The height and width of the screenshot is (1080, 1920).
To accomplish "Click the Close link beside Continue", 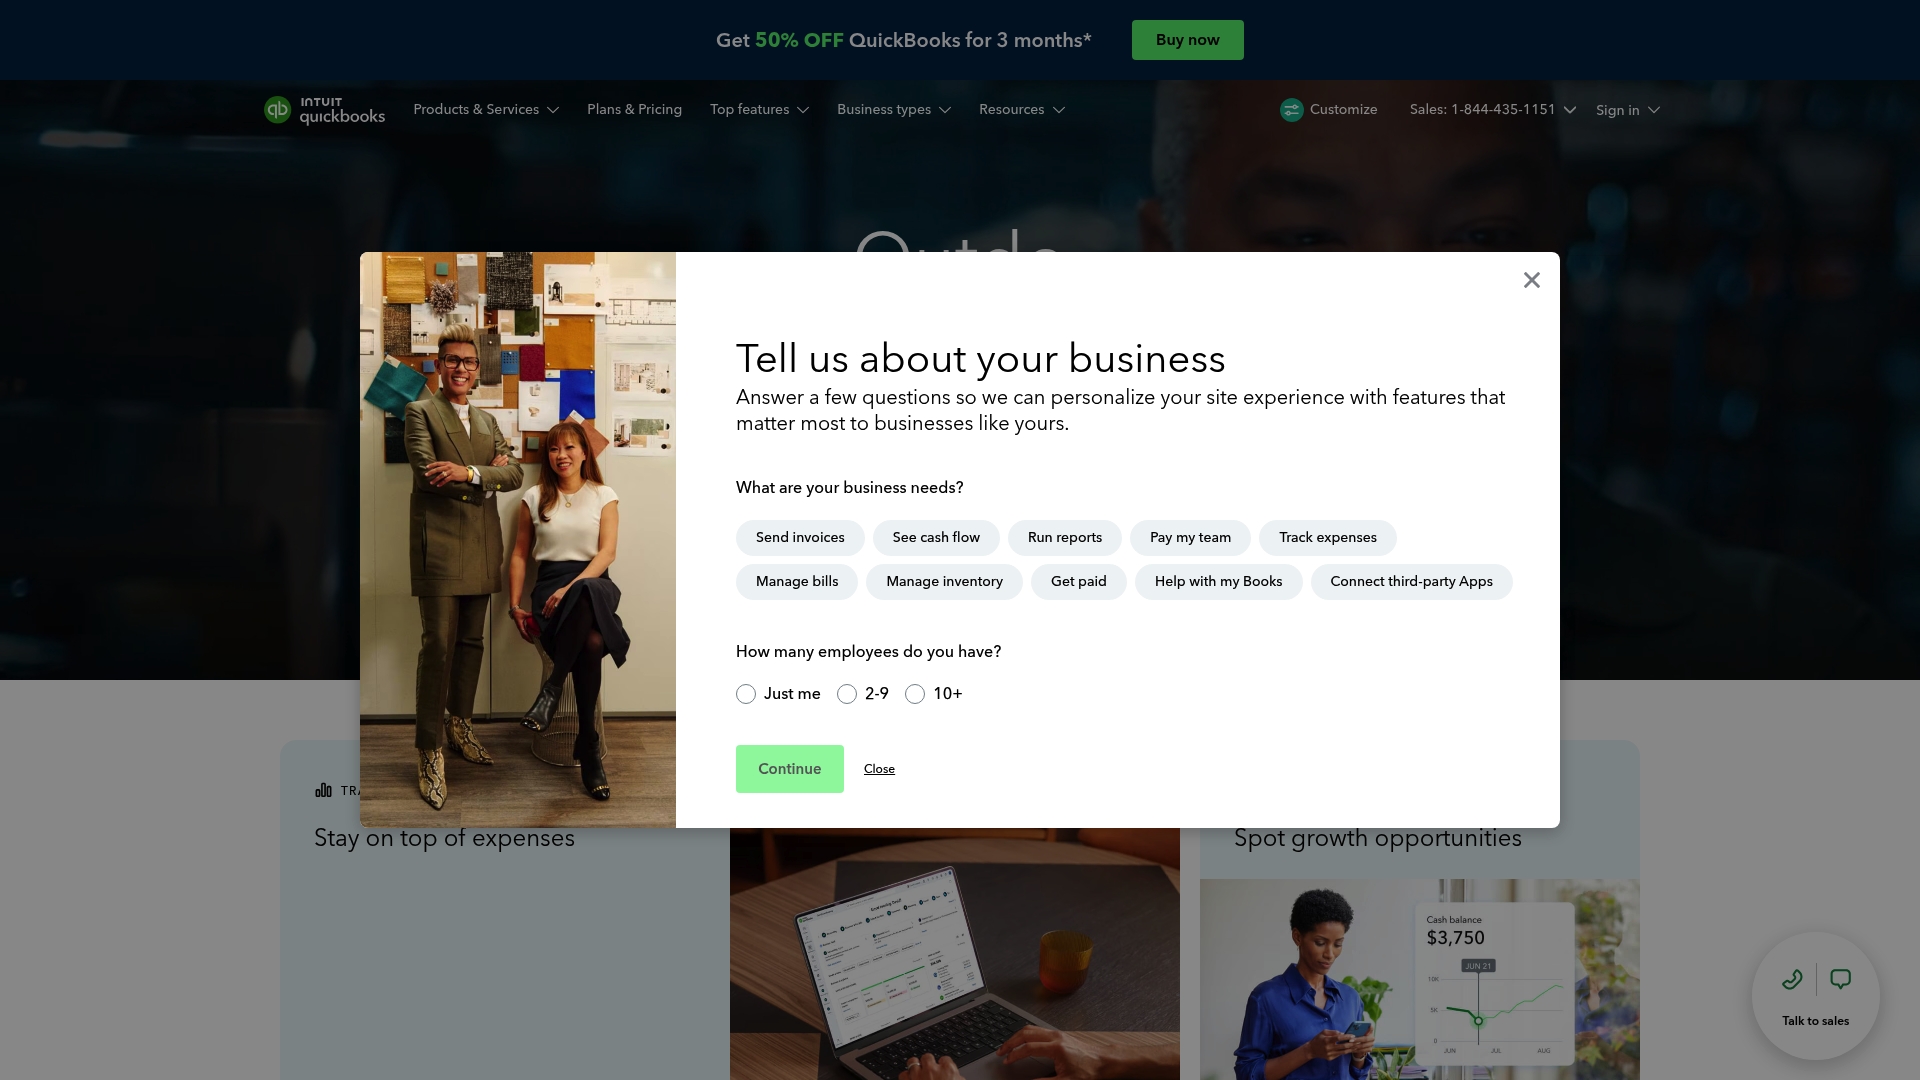I will [x=879, y=768].
